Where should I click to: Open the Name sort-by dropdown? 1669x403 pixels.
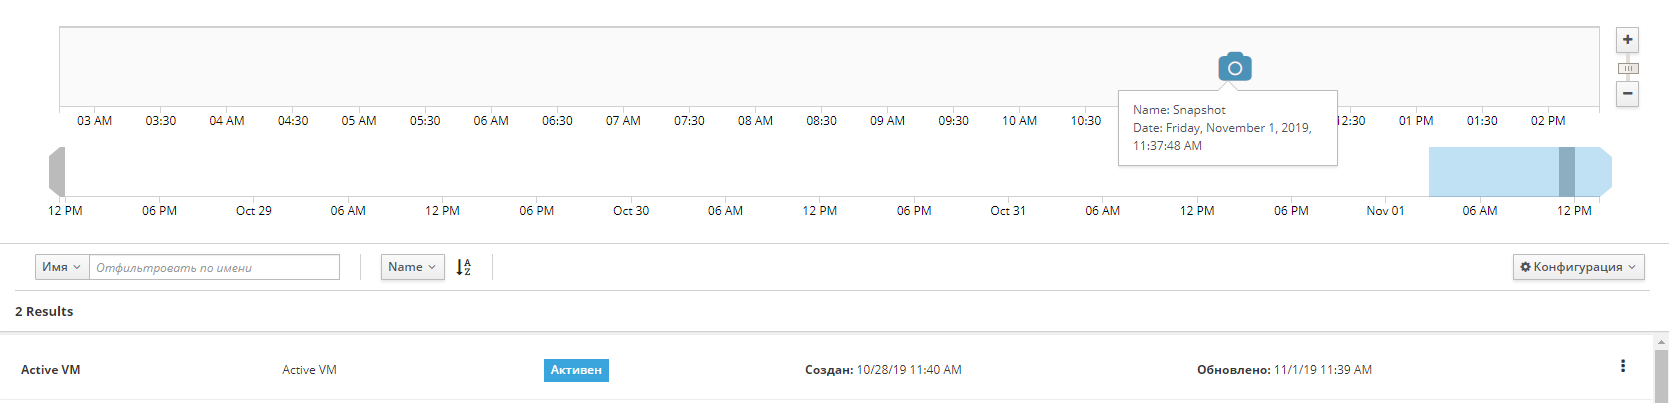coord(412,267)
